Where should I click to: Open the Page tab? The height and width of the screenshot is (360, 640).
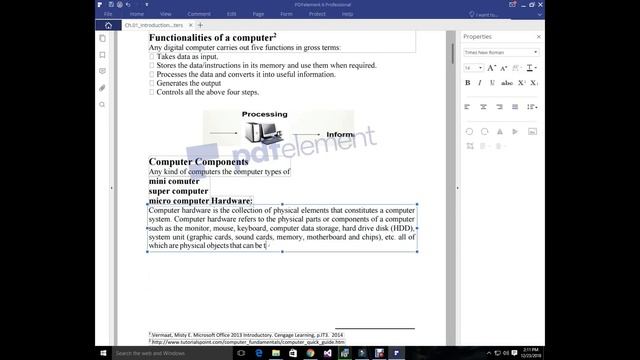point(258,14)
